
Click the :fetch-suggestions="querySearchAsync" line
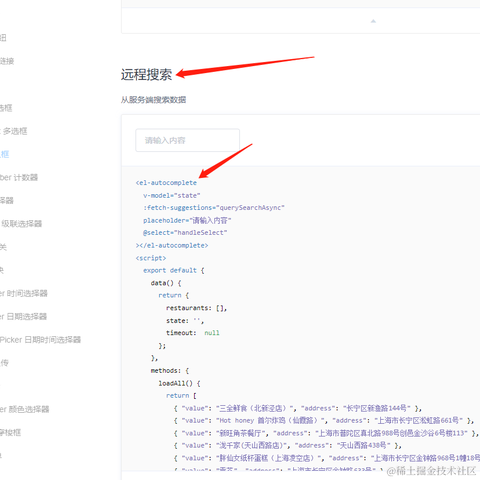pos(214,208)
